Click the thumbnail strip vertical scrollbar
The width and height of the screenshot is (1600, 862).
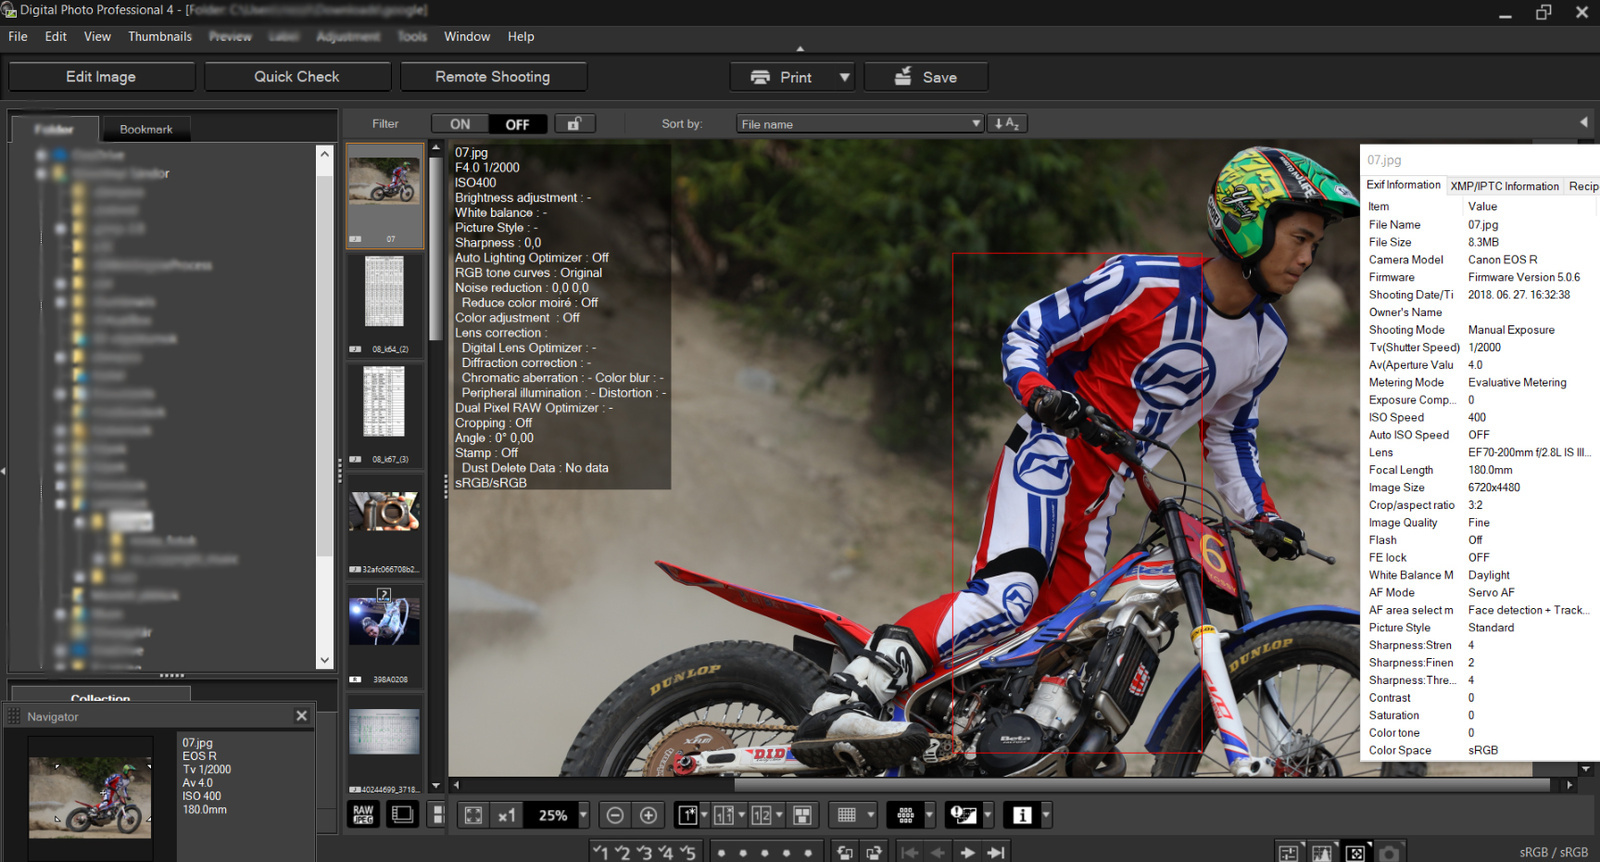[435, 248]
